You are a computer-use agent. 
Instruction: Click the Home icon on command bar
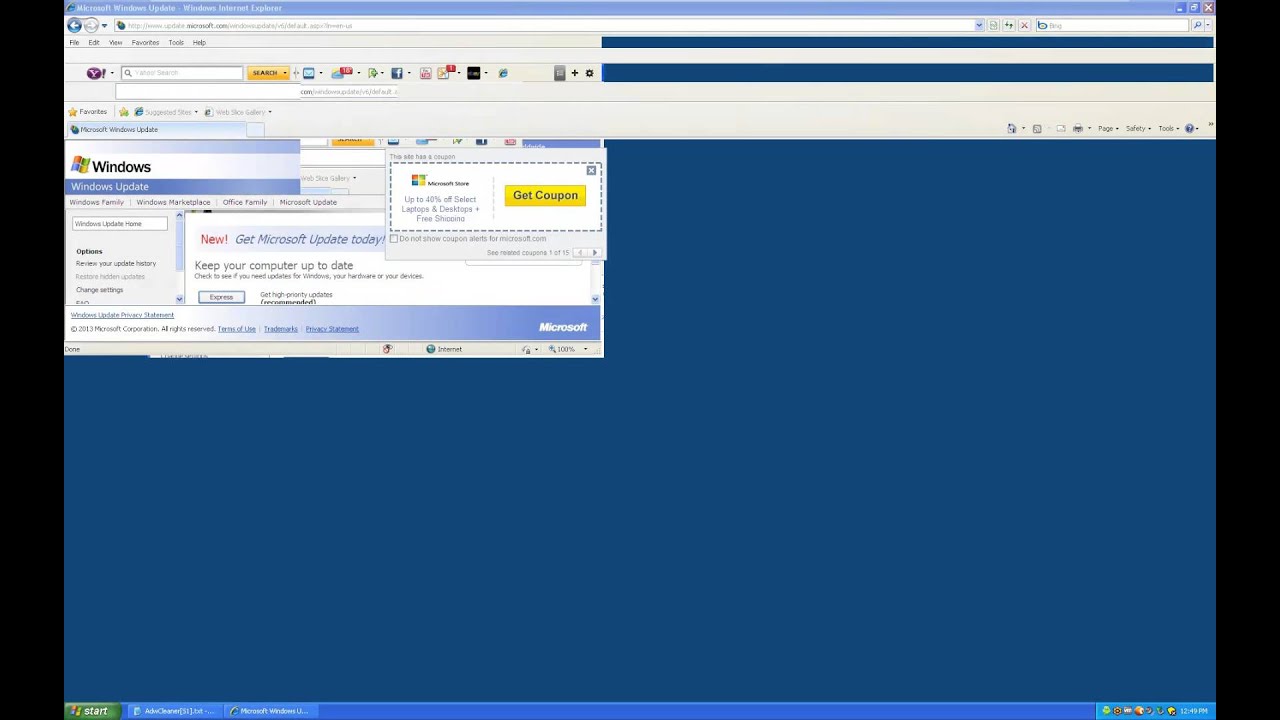1012,128
